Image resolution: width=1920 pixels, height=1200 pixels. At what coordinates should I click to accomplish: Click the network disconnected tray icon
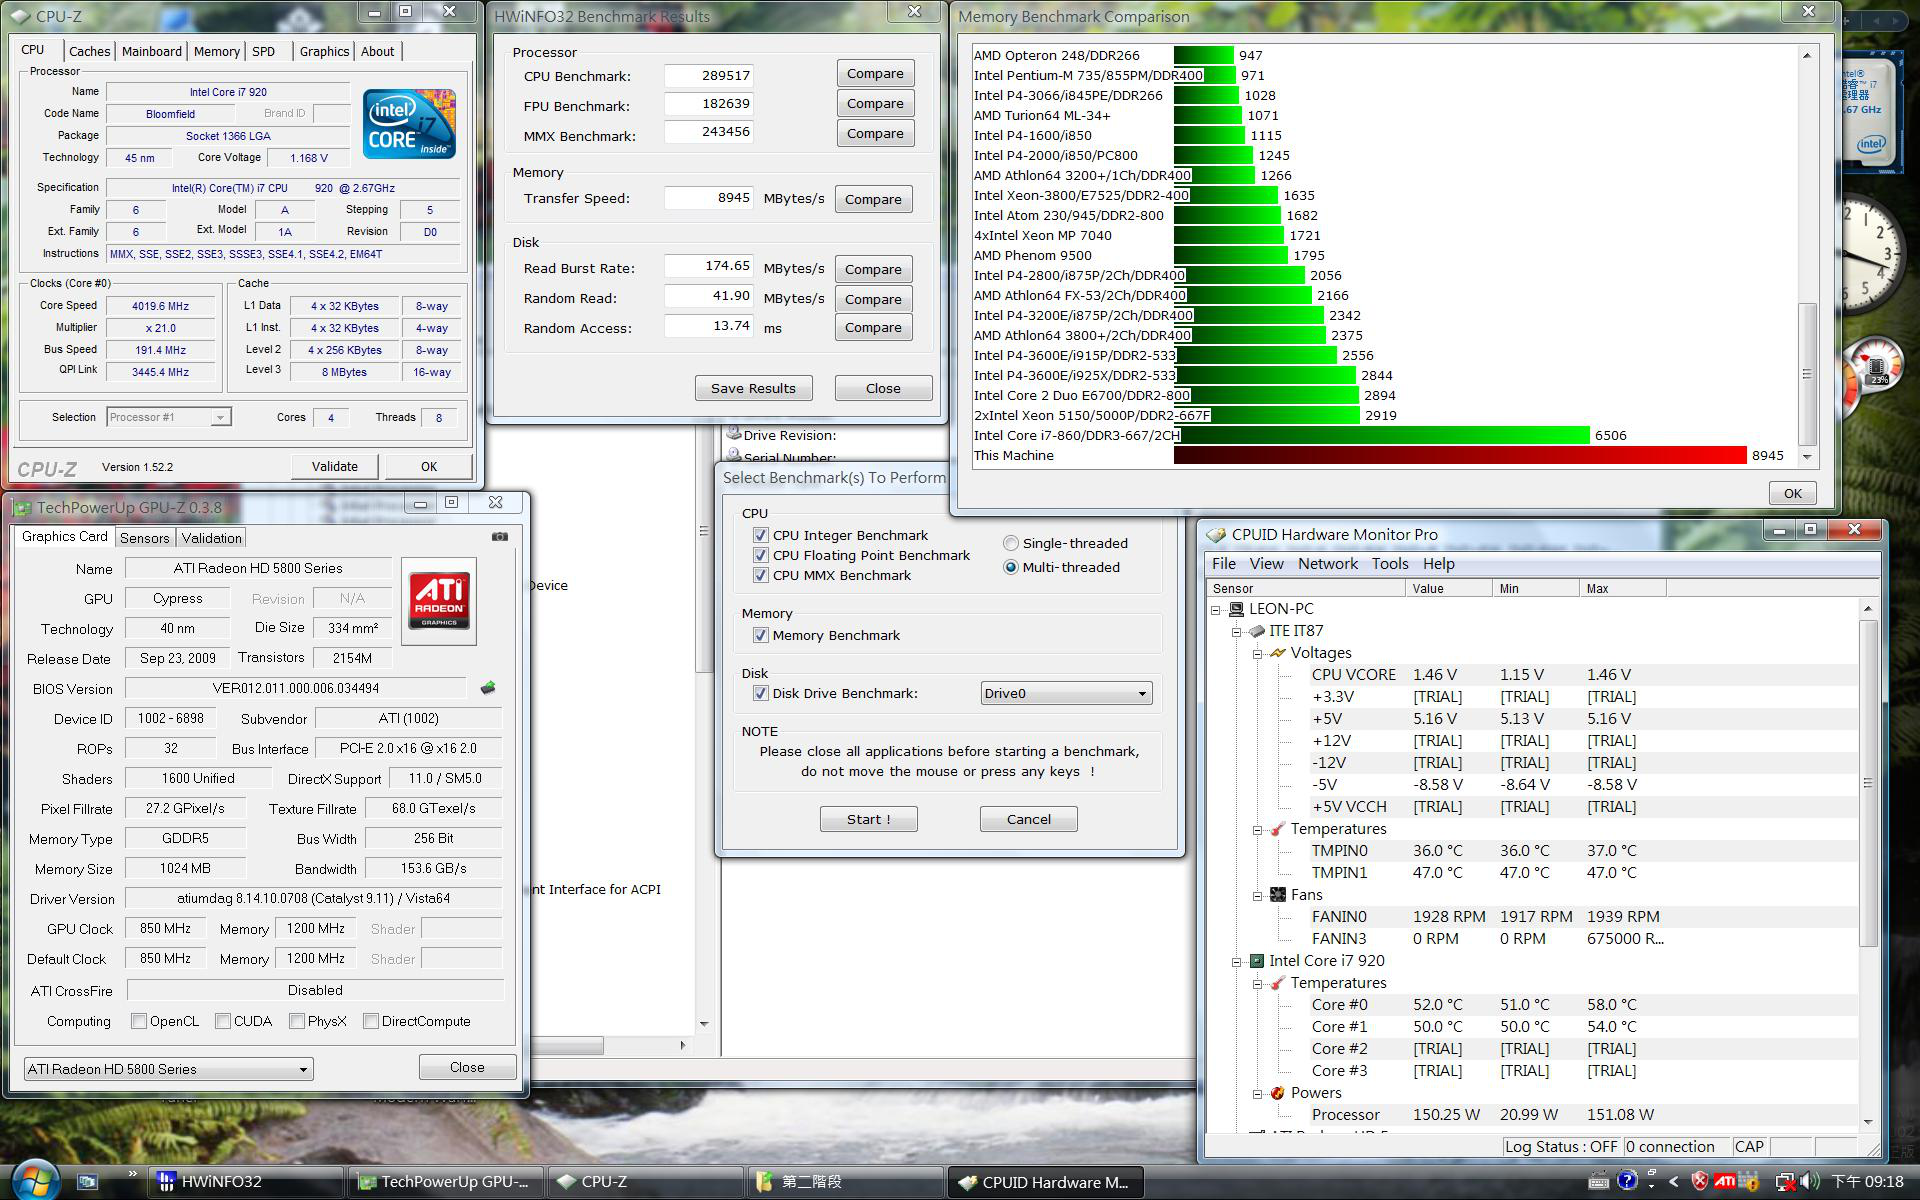point(1785,1182)
